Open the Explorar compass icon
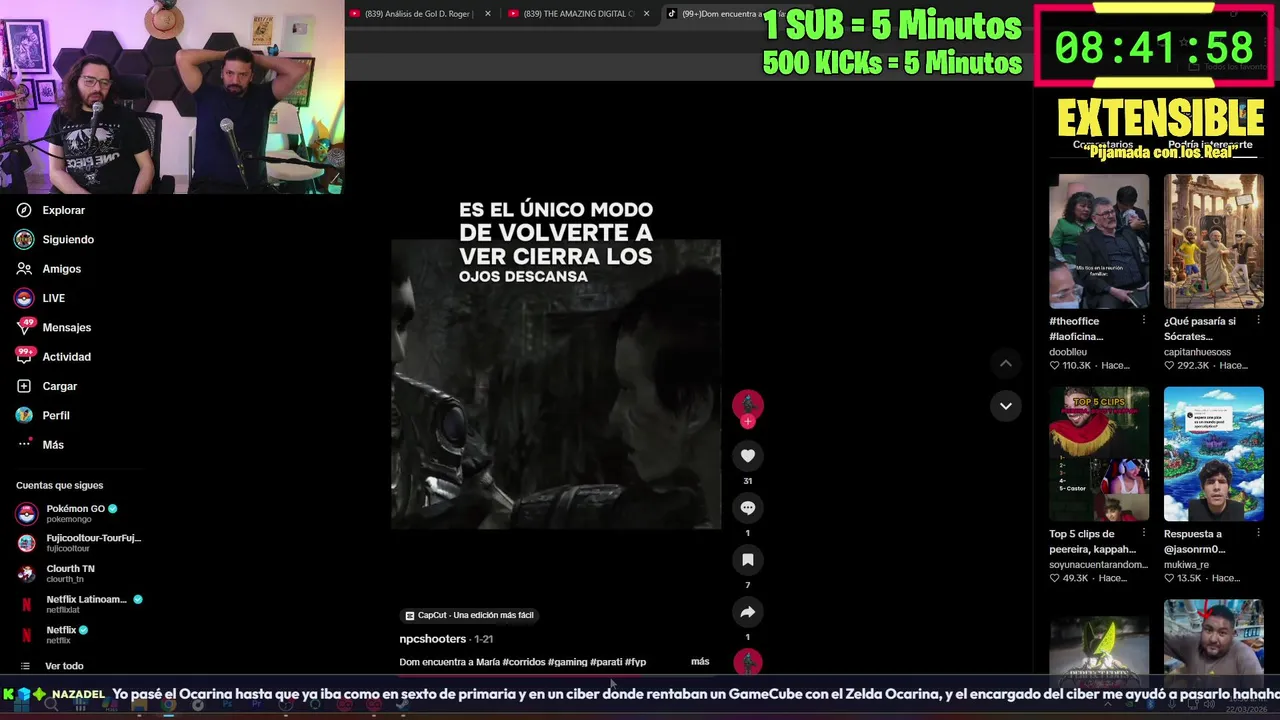 (x=24, y=210)
